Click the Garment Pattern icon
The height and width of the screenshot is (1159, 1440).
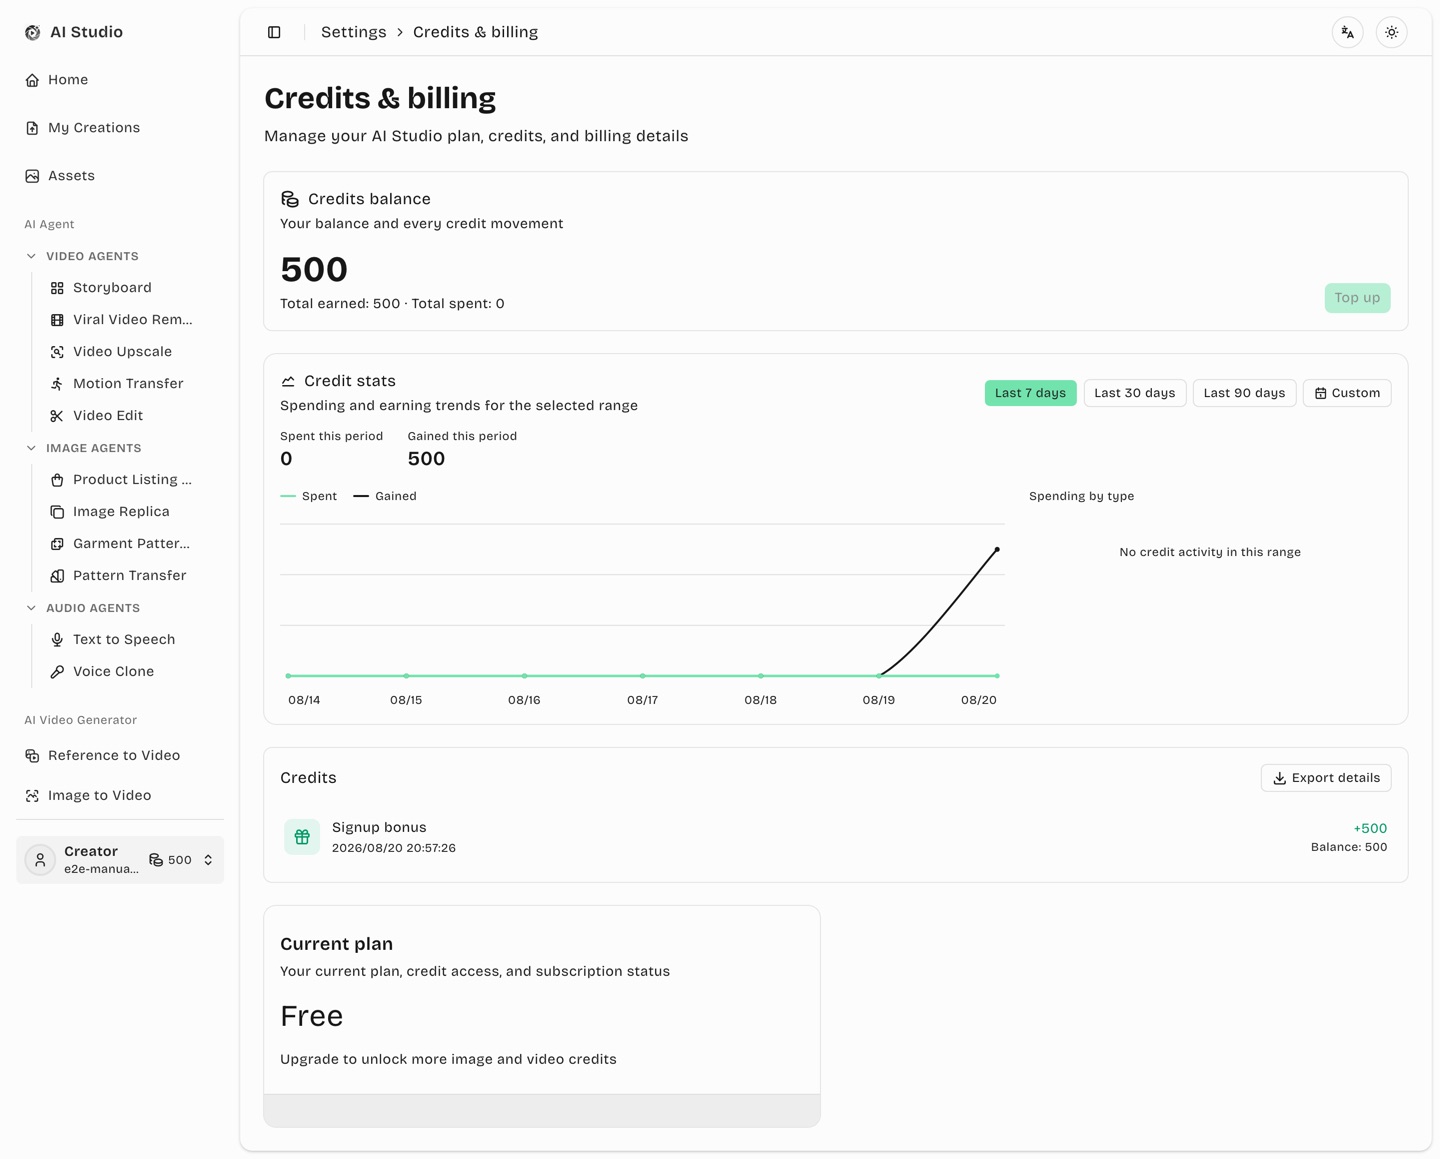click(x=57, y=544)
